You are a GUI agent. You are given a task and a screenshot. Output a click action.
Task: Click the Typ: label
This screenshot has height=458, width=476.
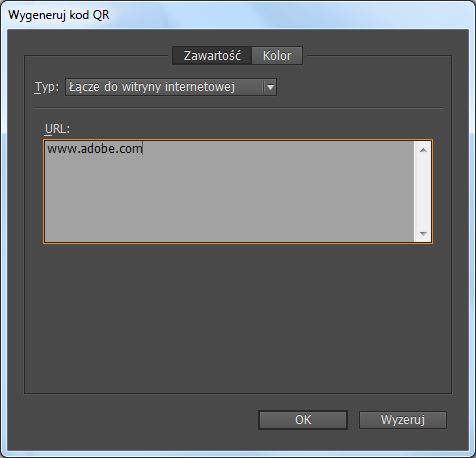click(x=47, y=87)
